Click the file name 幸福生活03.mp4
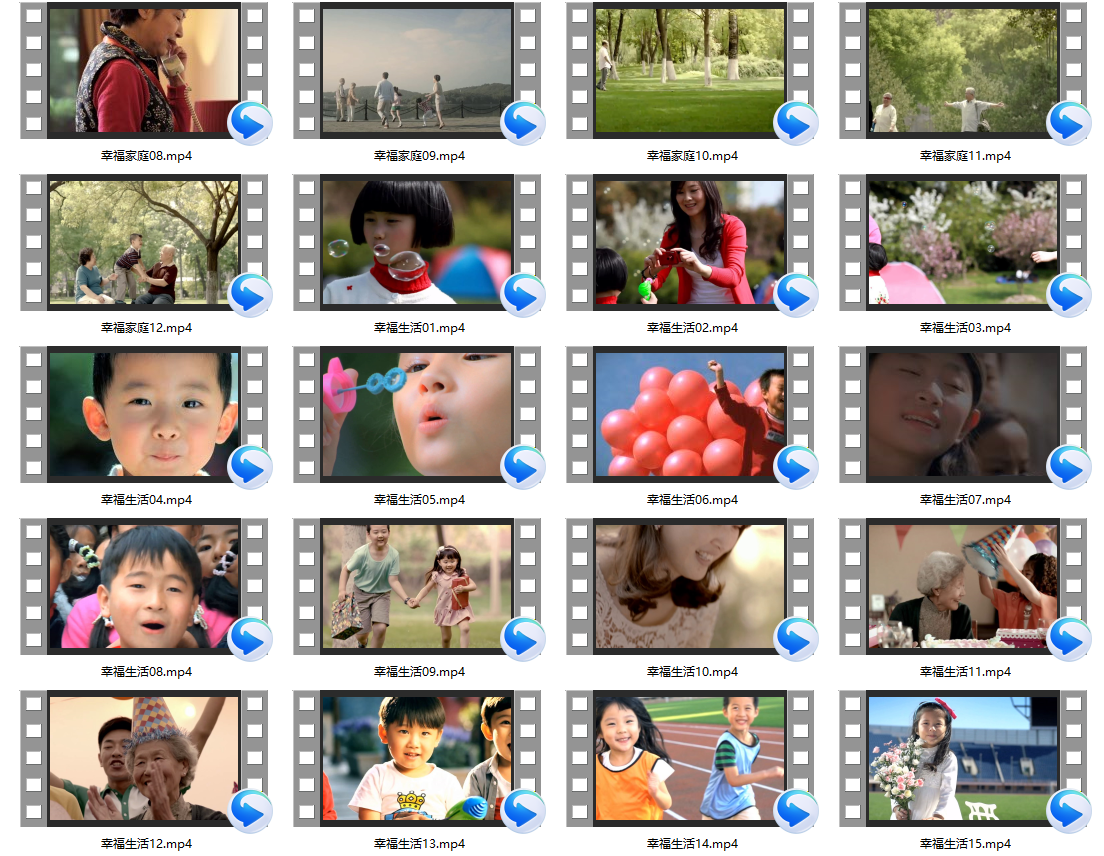Screen dimensions: 1104x856 [x=965, y=327]
